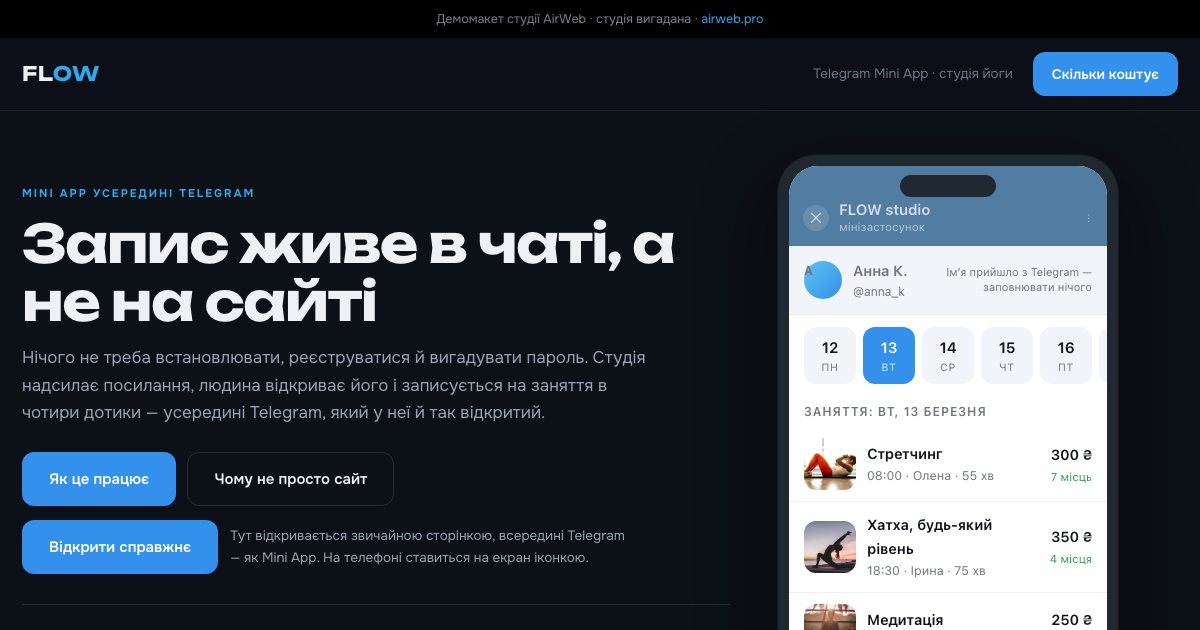The image size is (1200, 630).
Task: Click the 7 місць availability label
Action: point(1071,477)
